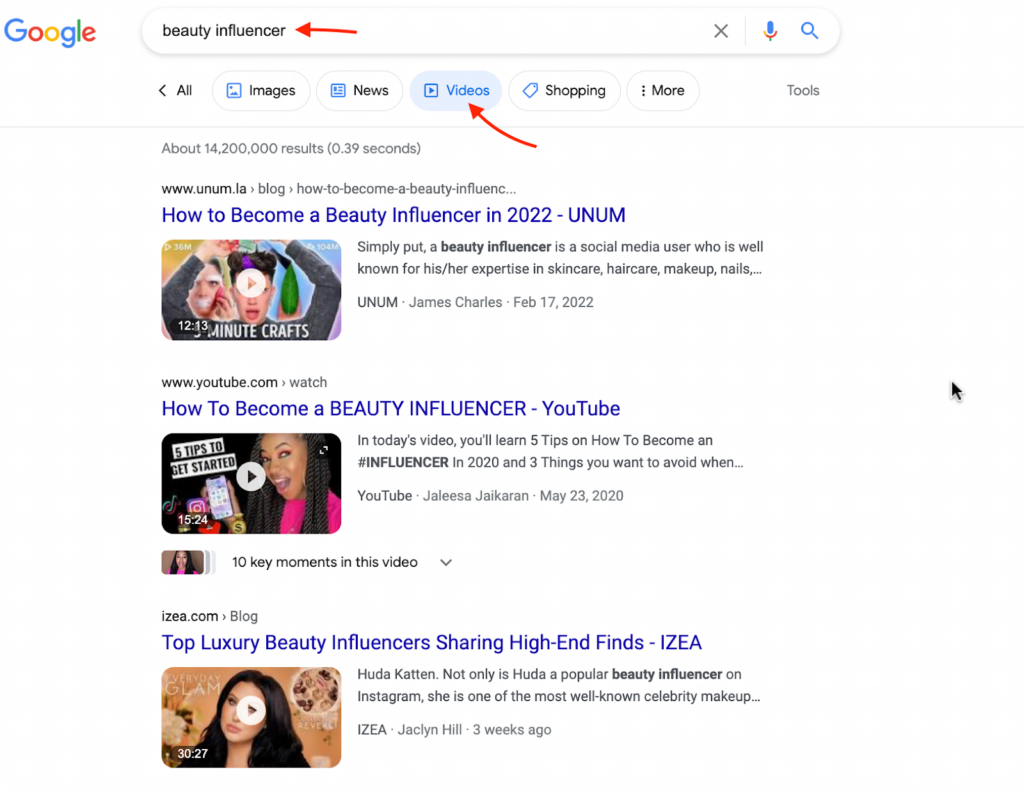Click the izea.com Blog breadcrumb

pyautogui.click(x=210, y=616)
